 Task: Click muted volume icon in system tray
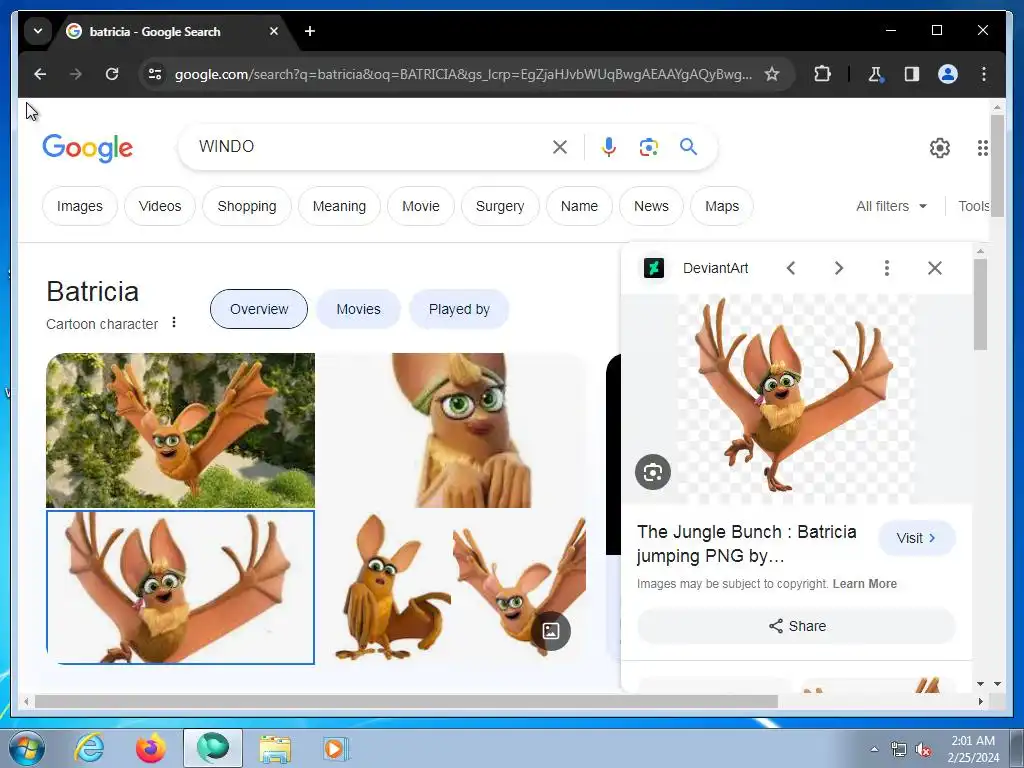click(922, 750)
